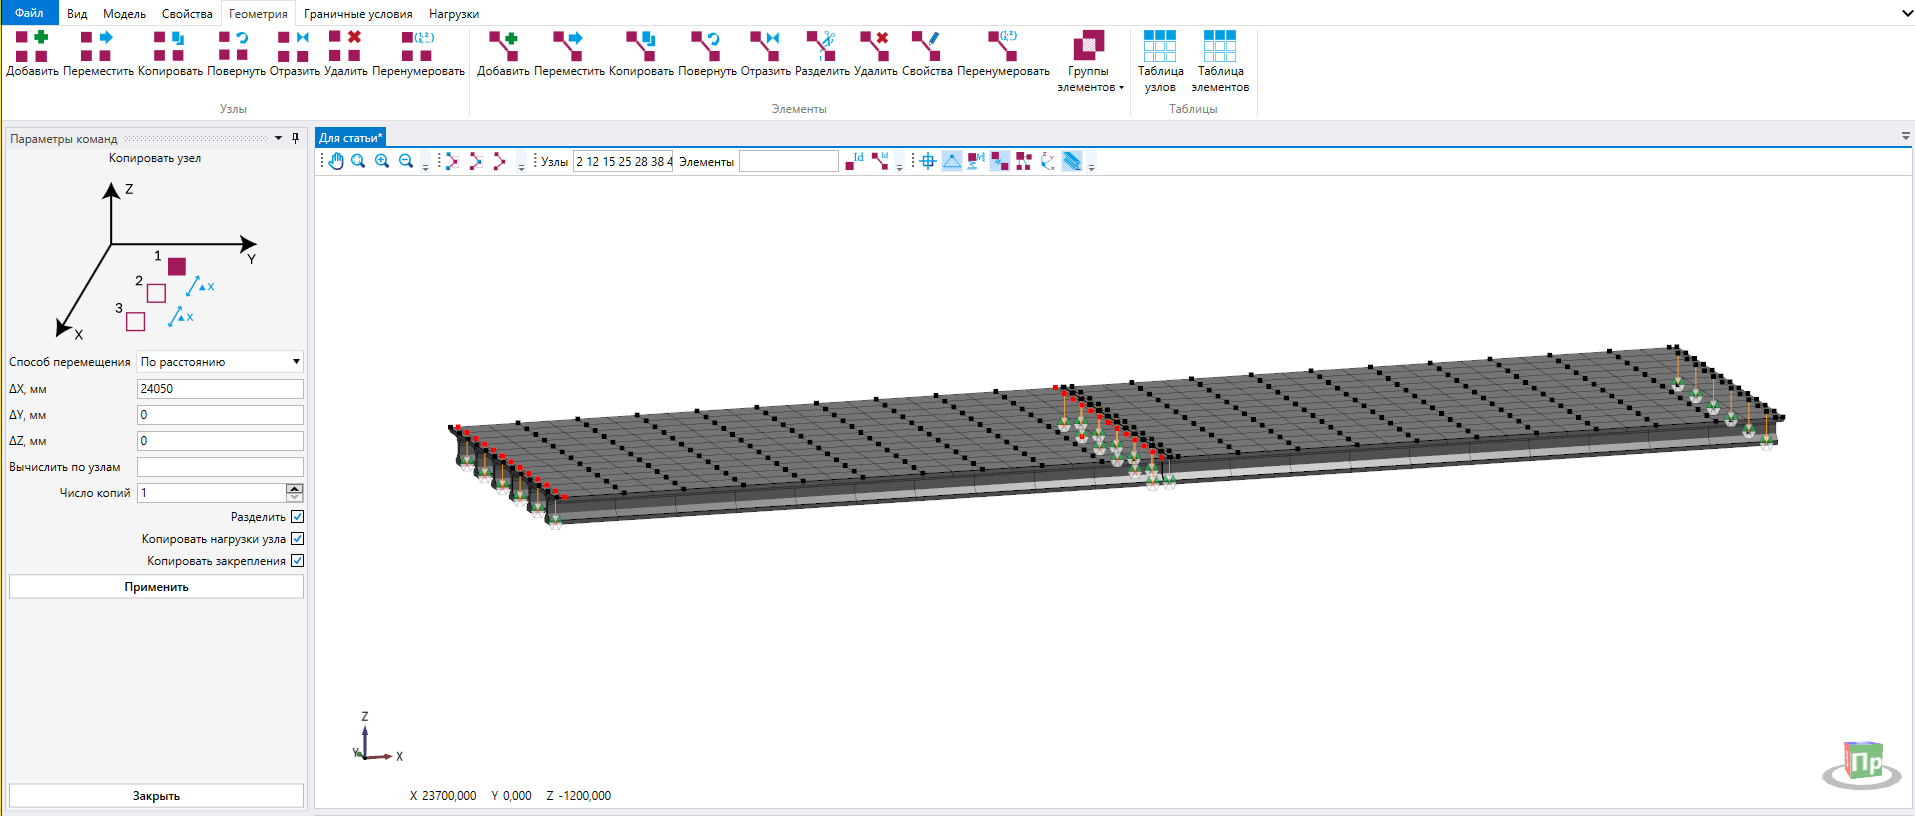1915x816 pixels.
Task: Click Mirror node (Отразить) in the Узлы group
Action: 294,54
